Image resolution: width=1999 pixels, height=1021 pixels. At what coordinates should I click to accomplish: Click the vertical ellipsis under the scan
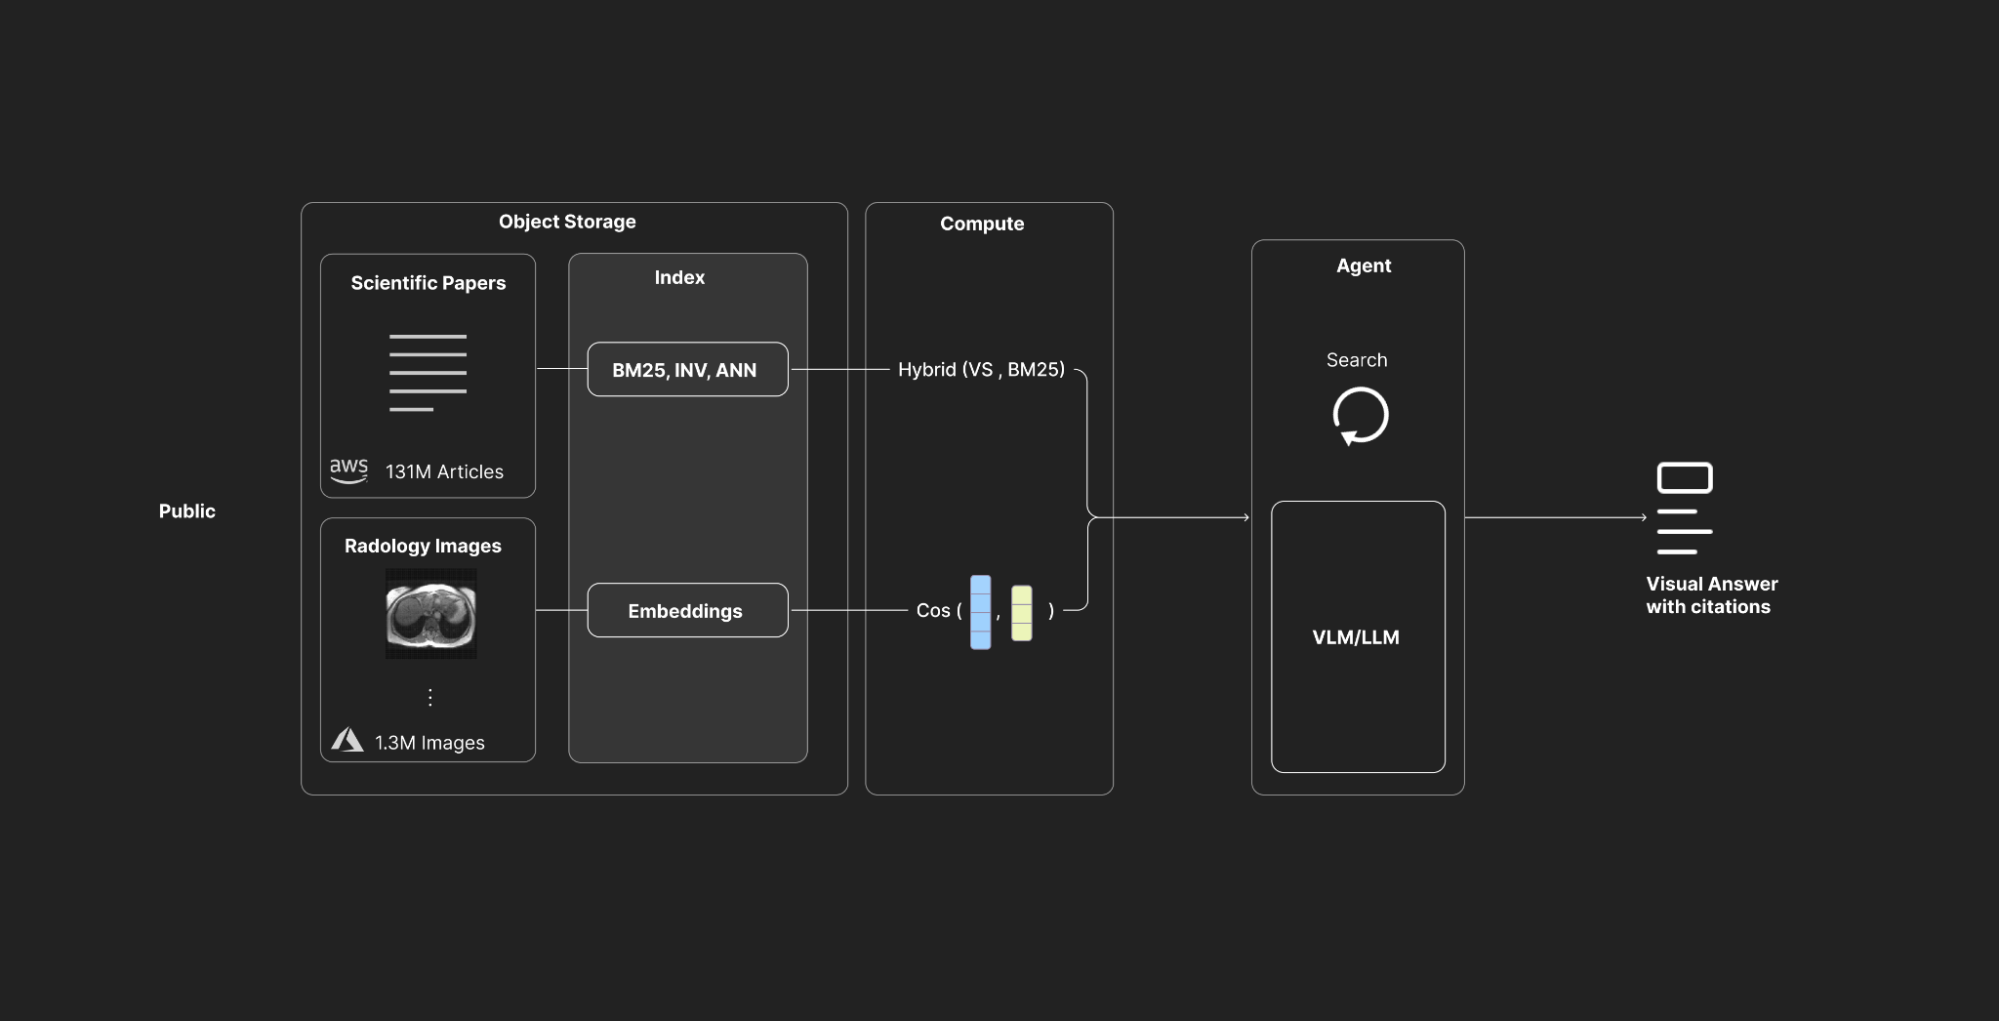[430, 697]
